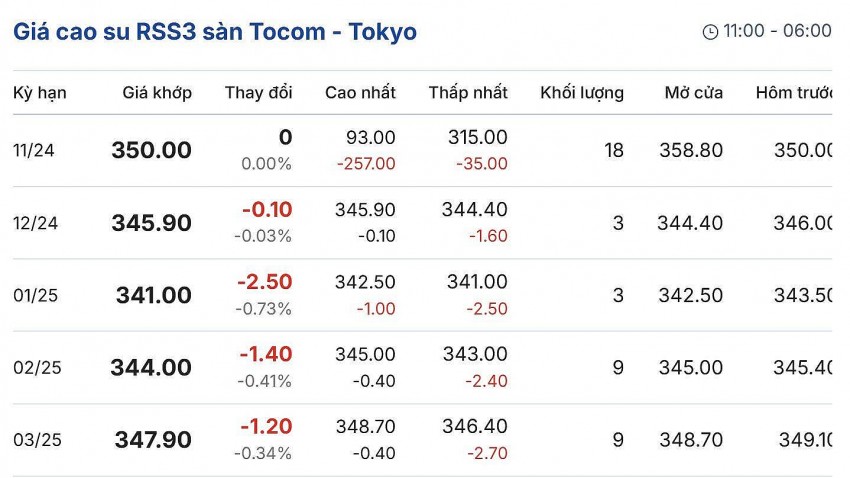This screenshot has height=478, width=850.
Task: Select the Thấp nhất column header
Action: pyautogui.click(x=468, y=93)
